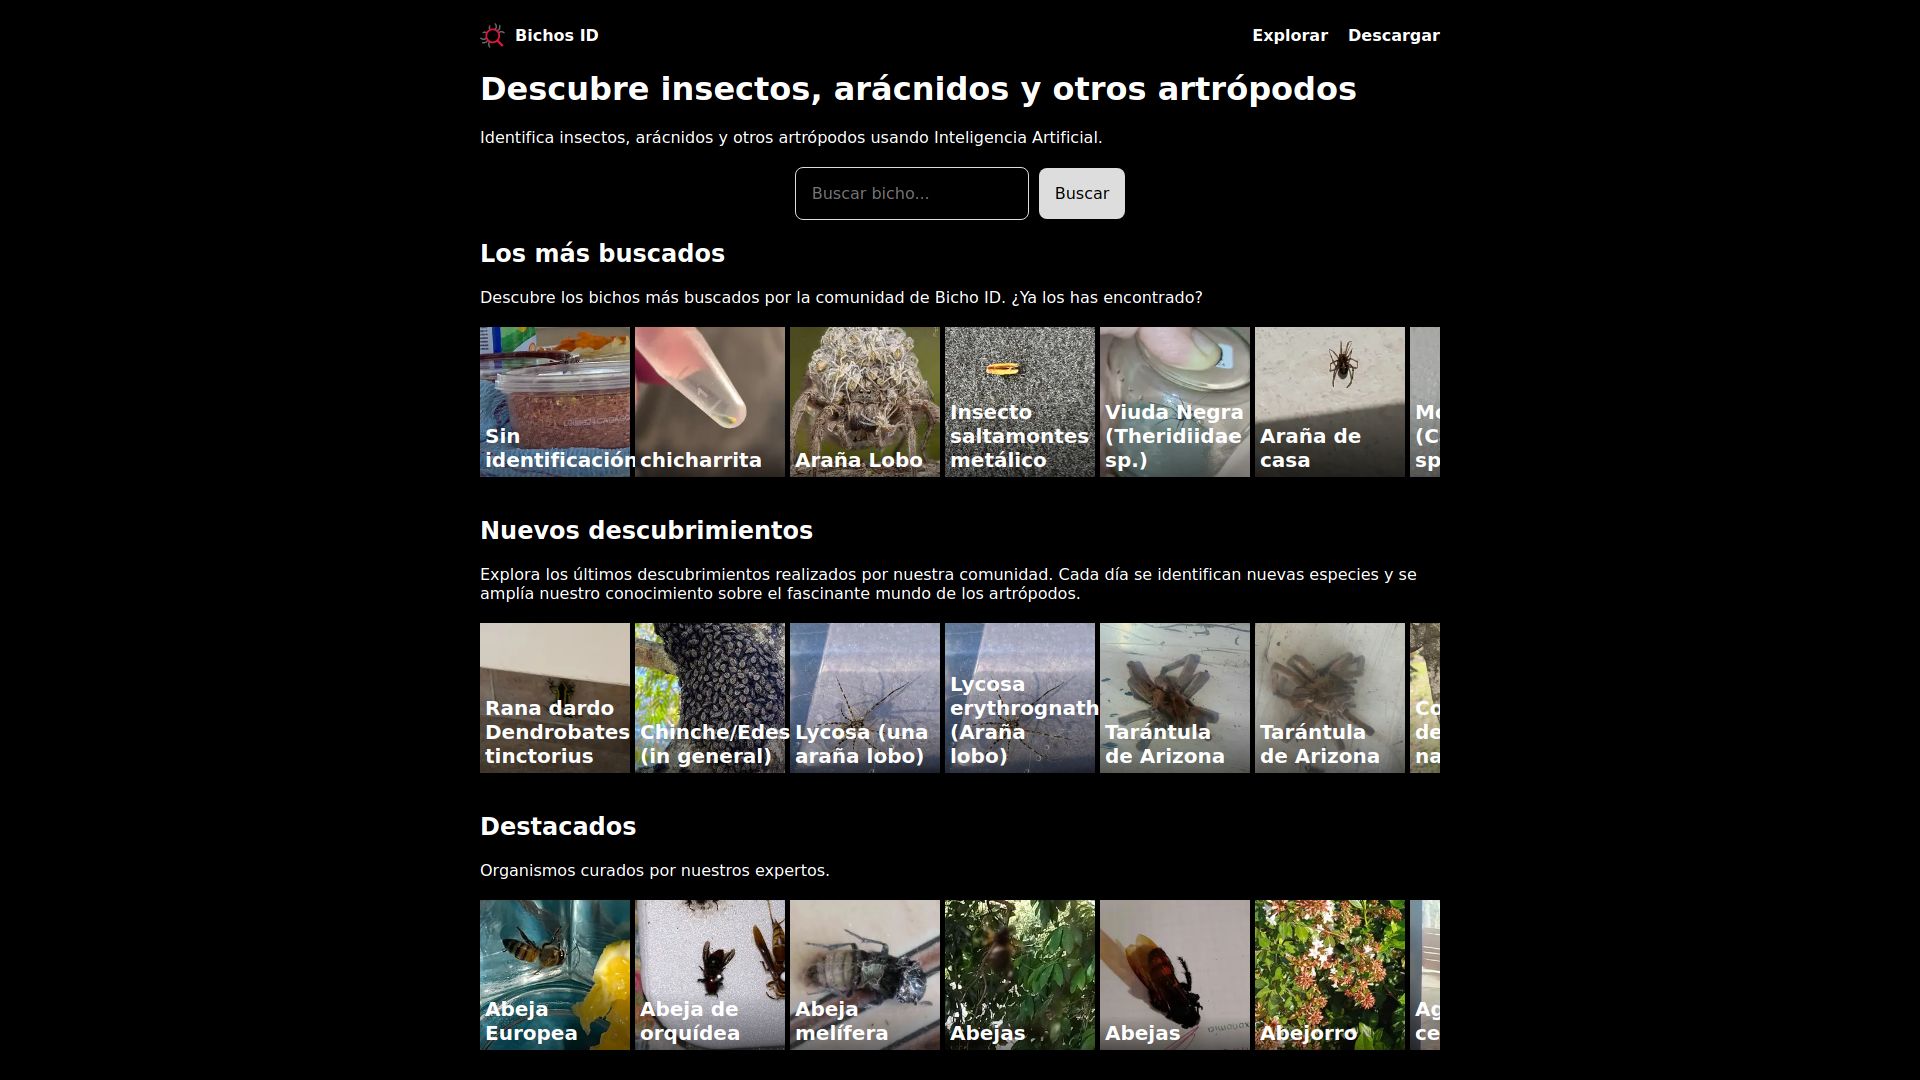Click the Buscar bicho search field

pos(911,194)
